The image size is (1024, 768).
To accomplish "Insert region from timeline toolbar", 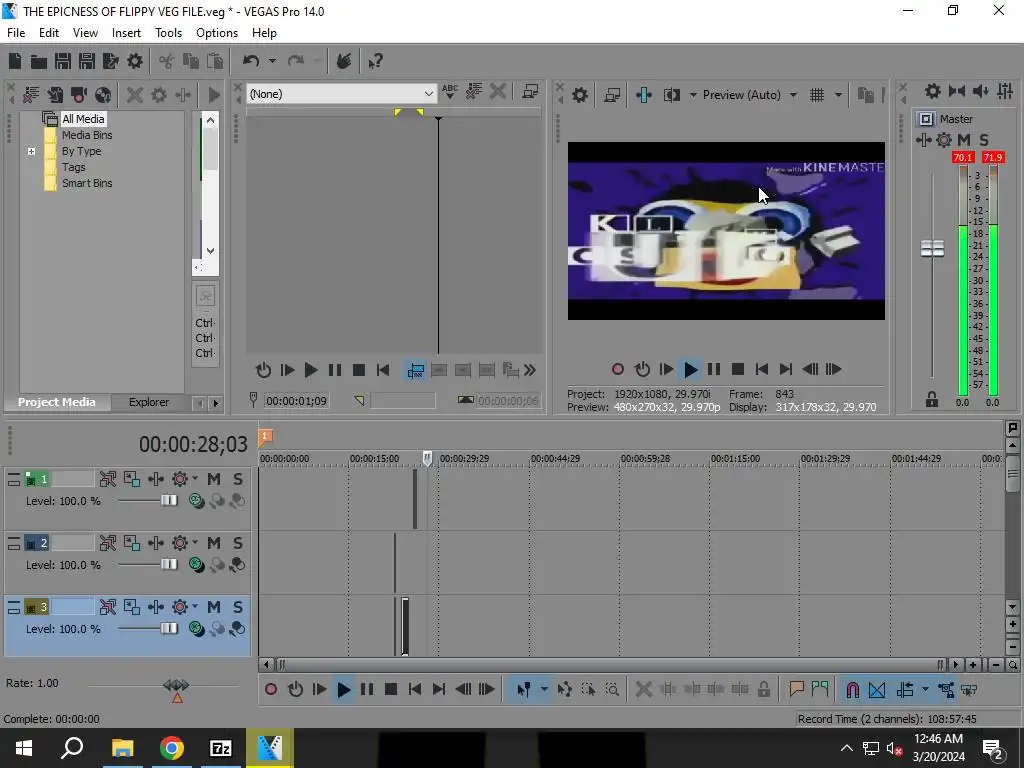I will (x=820, y=690).
